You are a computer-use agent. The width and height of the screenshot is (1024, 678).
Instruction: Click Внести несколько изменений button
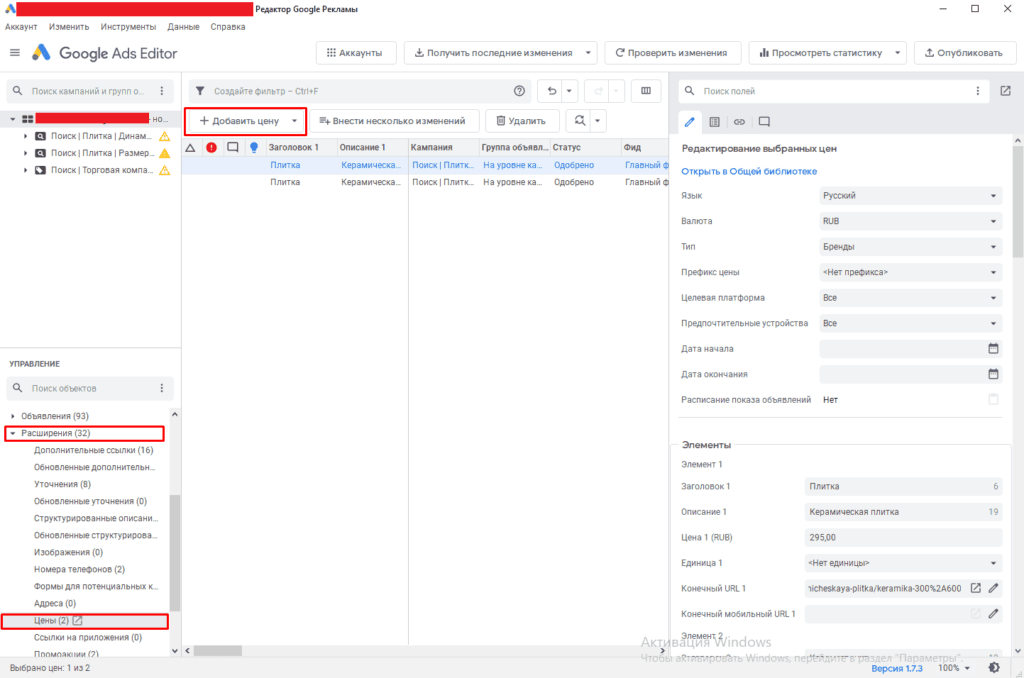point(394,121)
